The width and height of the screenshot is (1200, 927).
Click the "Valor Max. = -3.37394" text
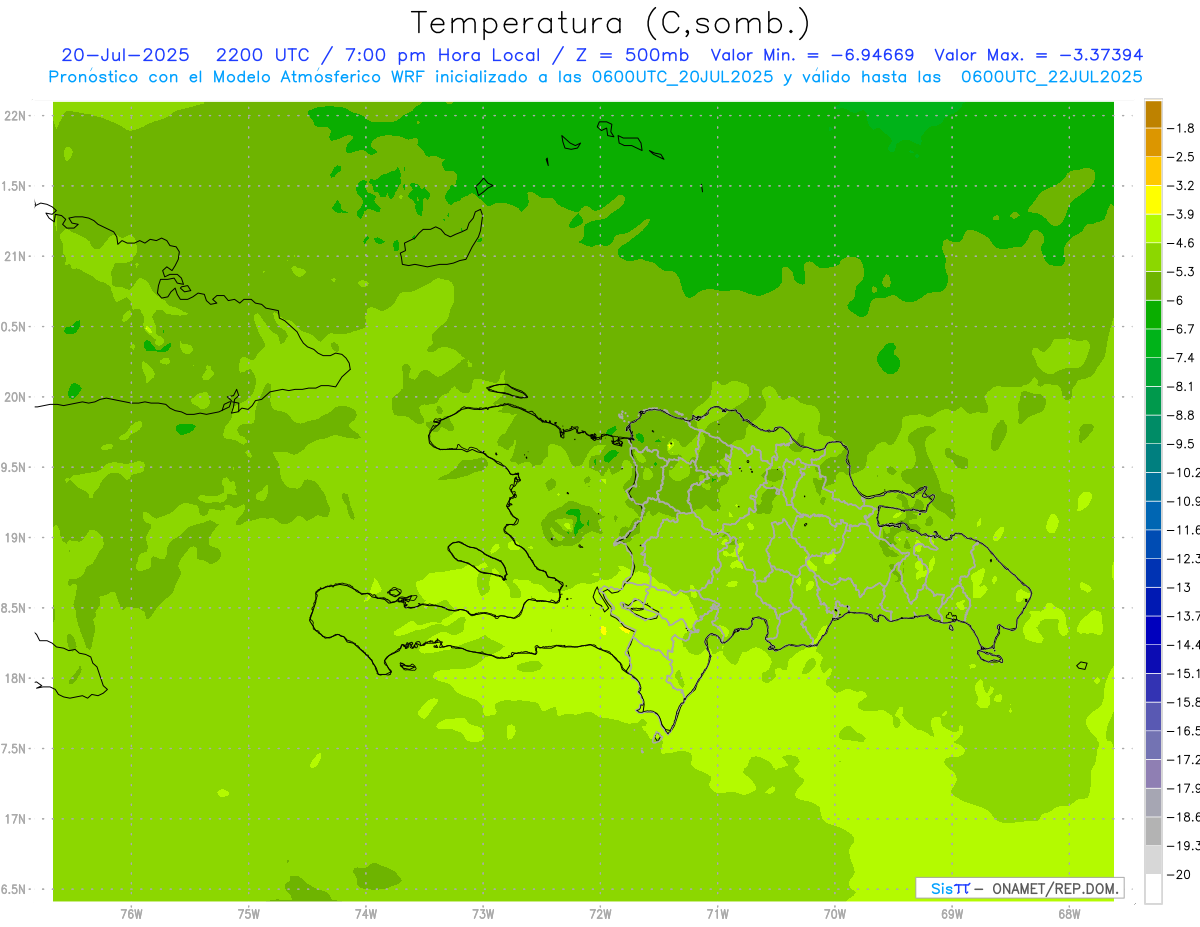pyautogui.click(x=1038, y=55)
